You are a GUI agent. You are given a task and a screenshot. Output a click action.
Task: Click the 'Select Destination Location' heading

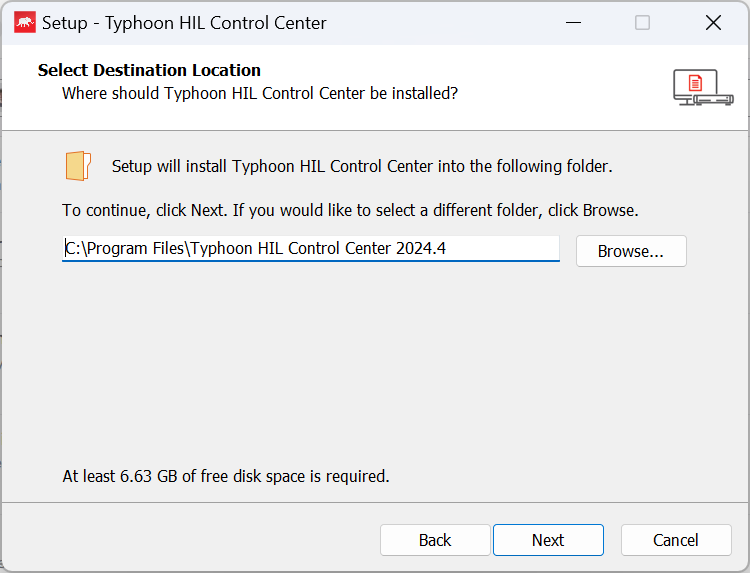(x=149, y=70)
